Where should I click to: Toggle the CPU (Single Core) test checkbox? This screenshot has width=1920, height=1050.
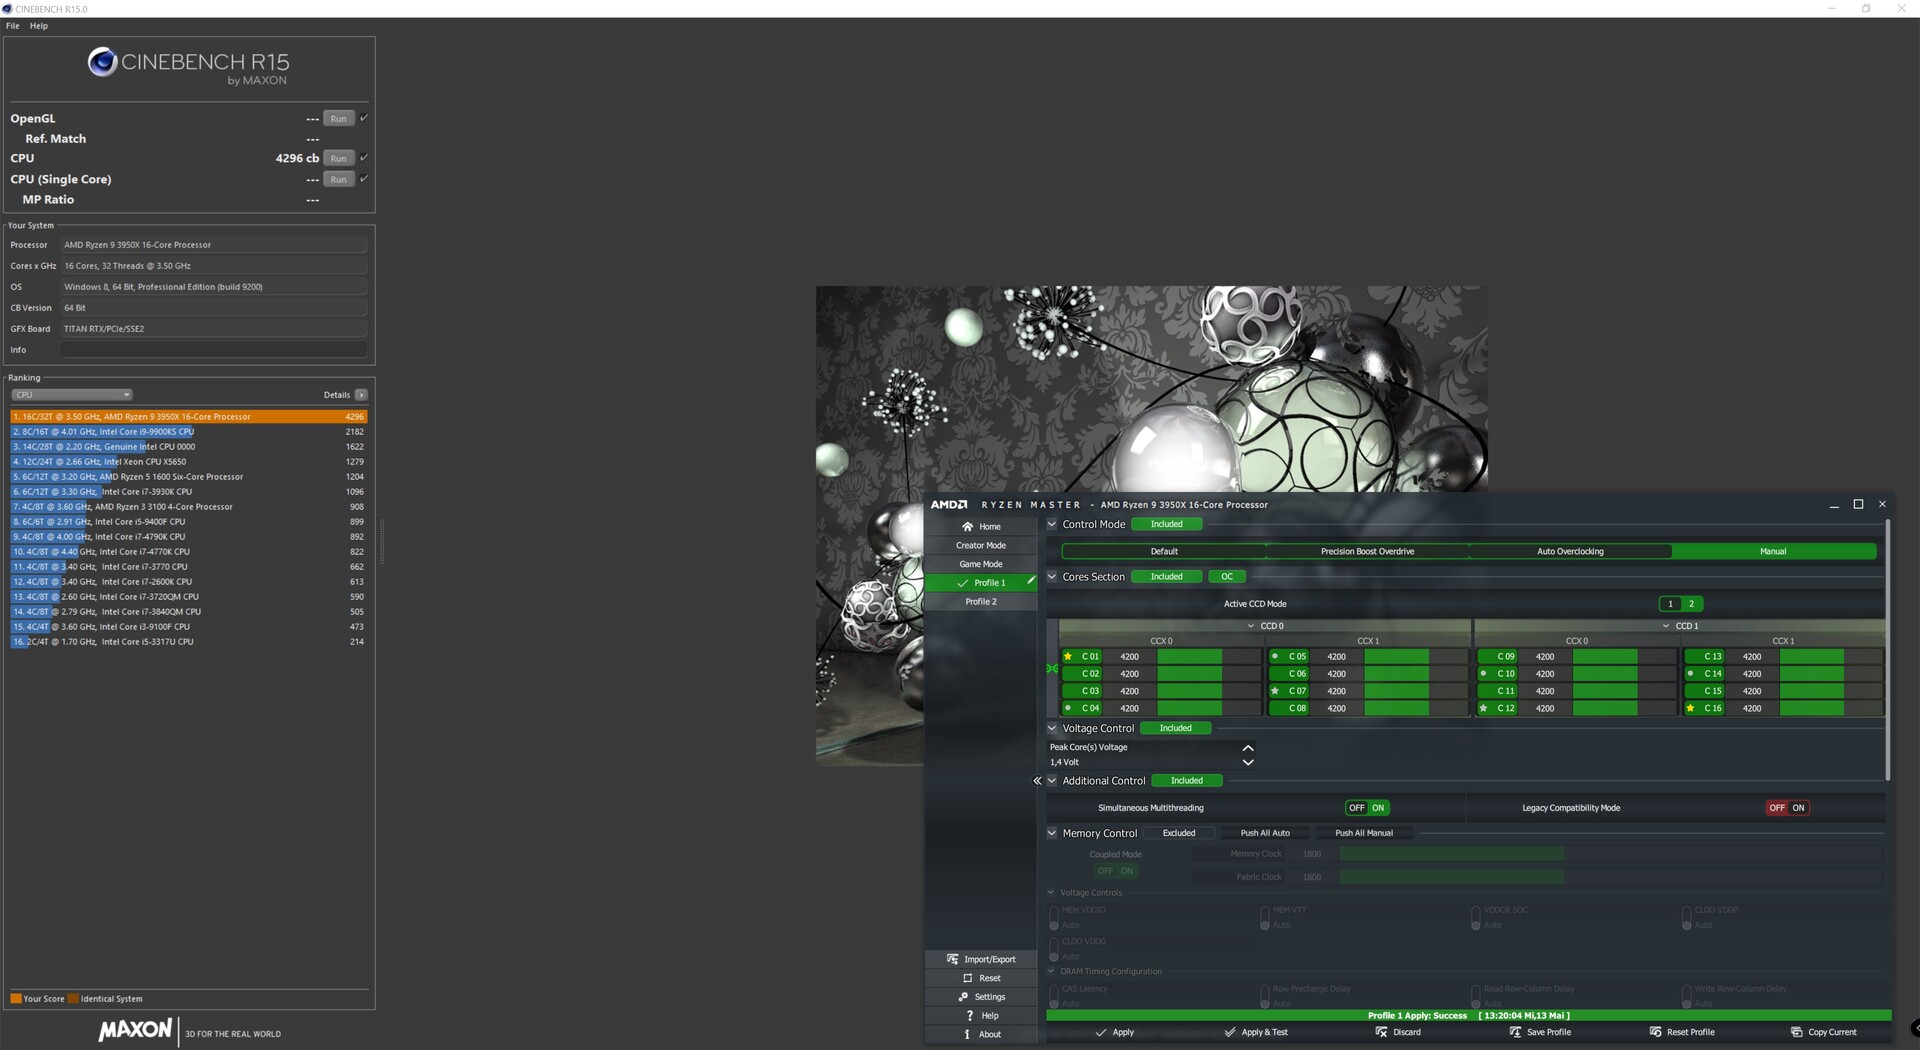(x=364, y=179)
